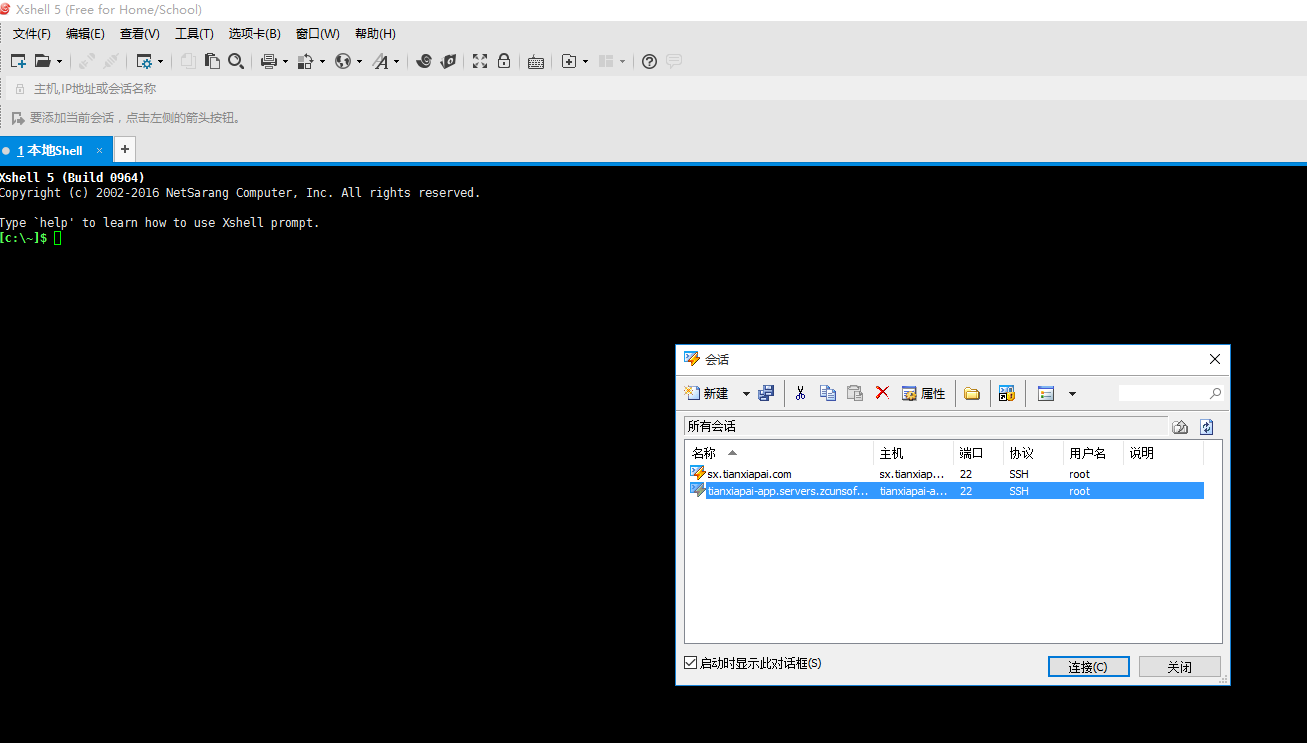
Task: Click the Print icon in main toolbar
Action: point(269,61)
